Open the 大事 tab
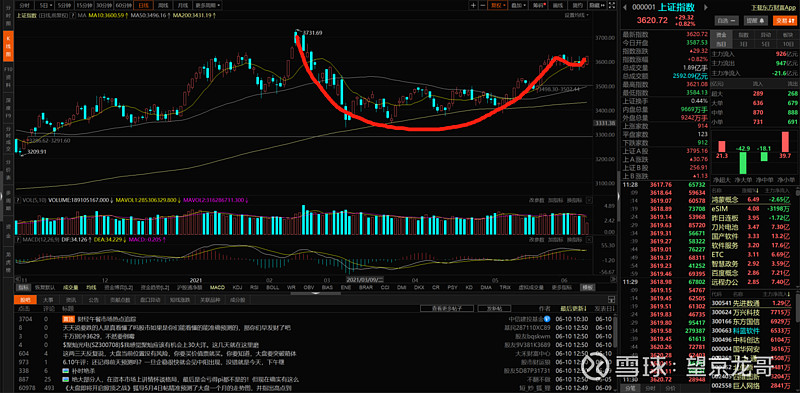The height and width of the screenshot is (393, 800). tap(48, 300)
